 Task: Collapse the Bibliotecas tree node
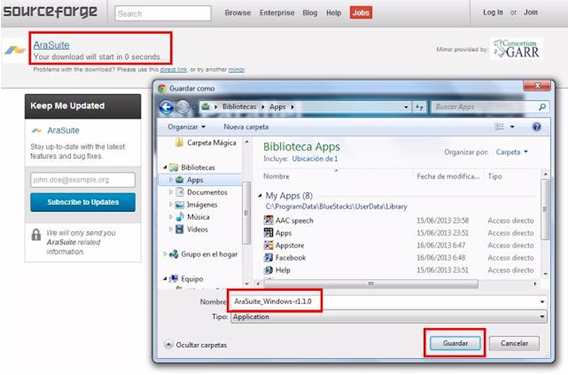165,167
